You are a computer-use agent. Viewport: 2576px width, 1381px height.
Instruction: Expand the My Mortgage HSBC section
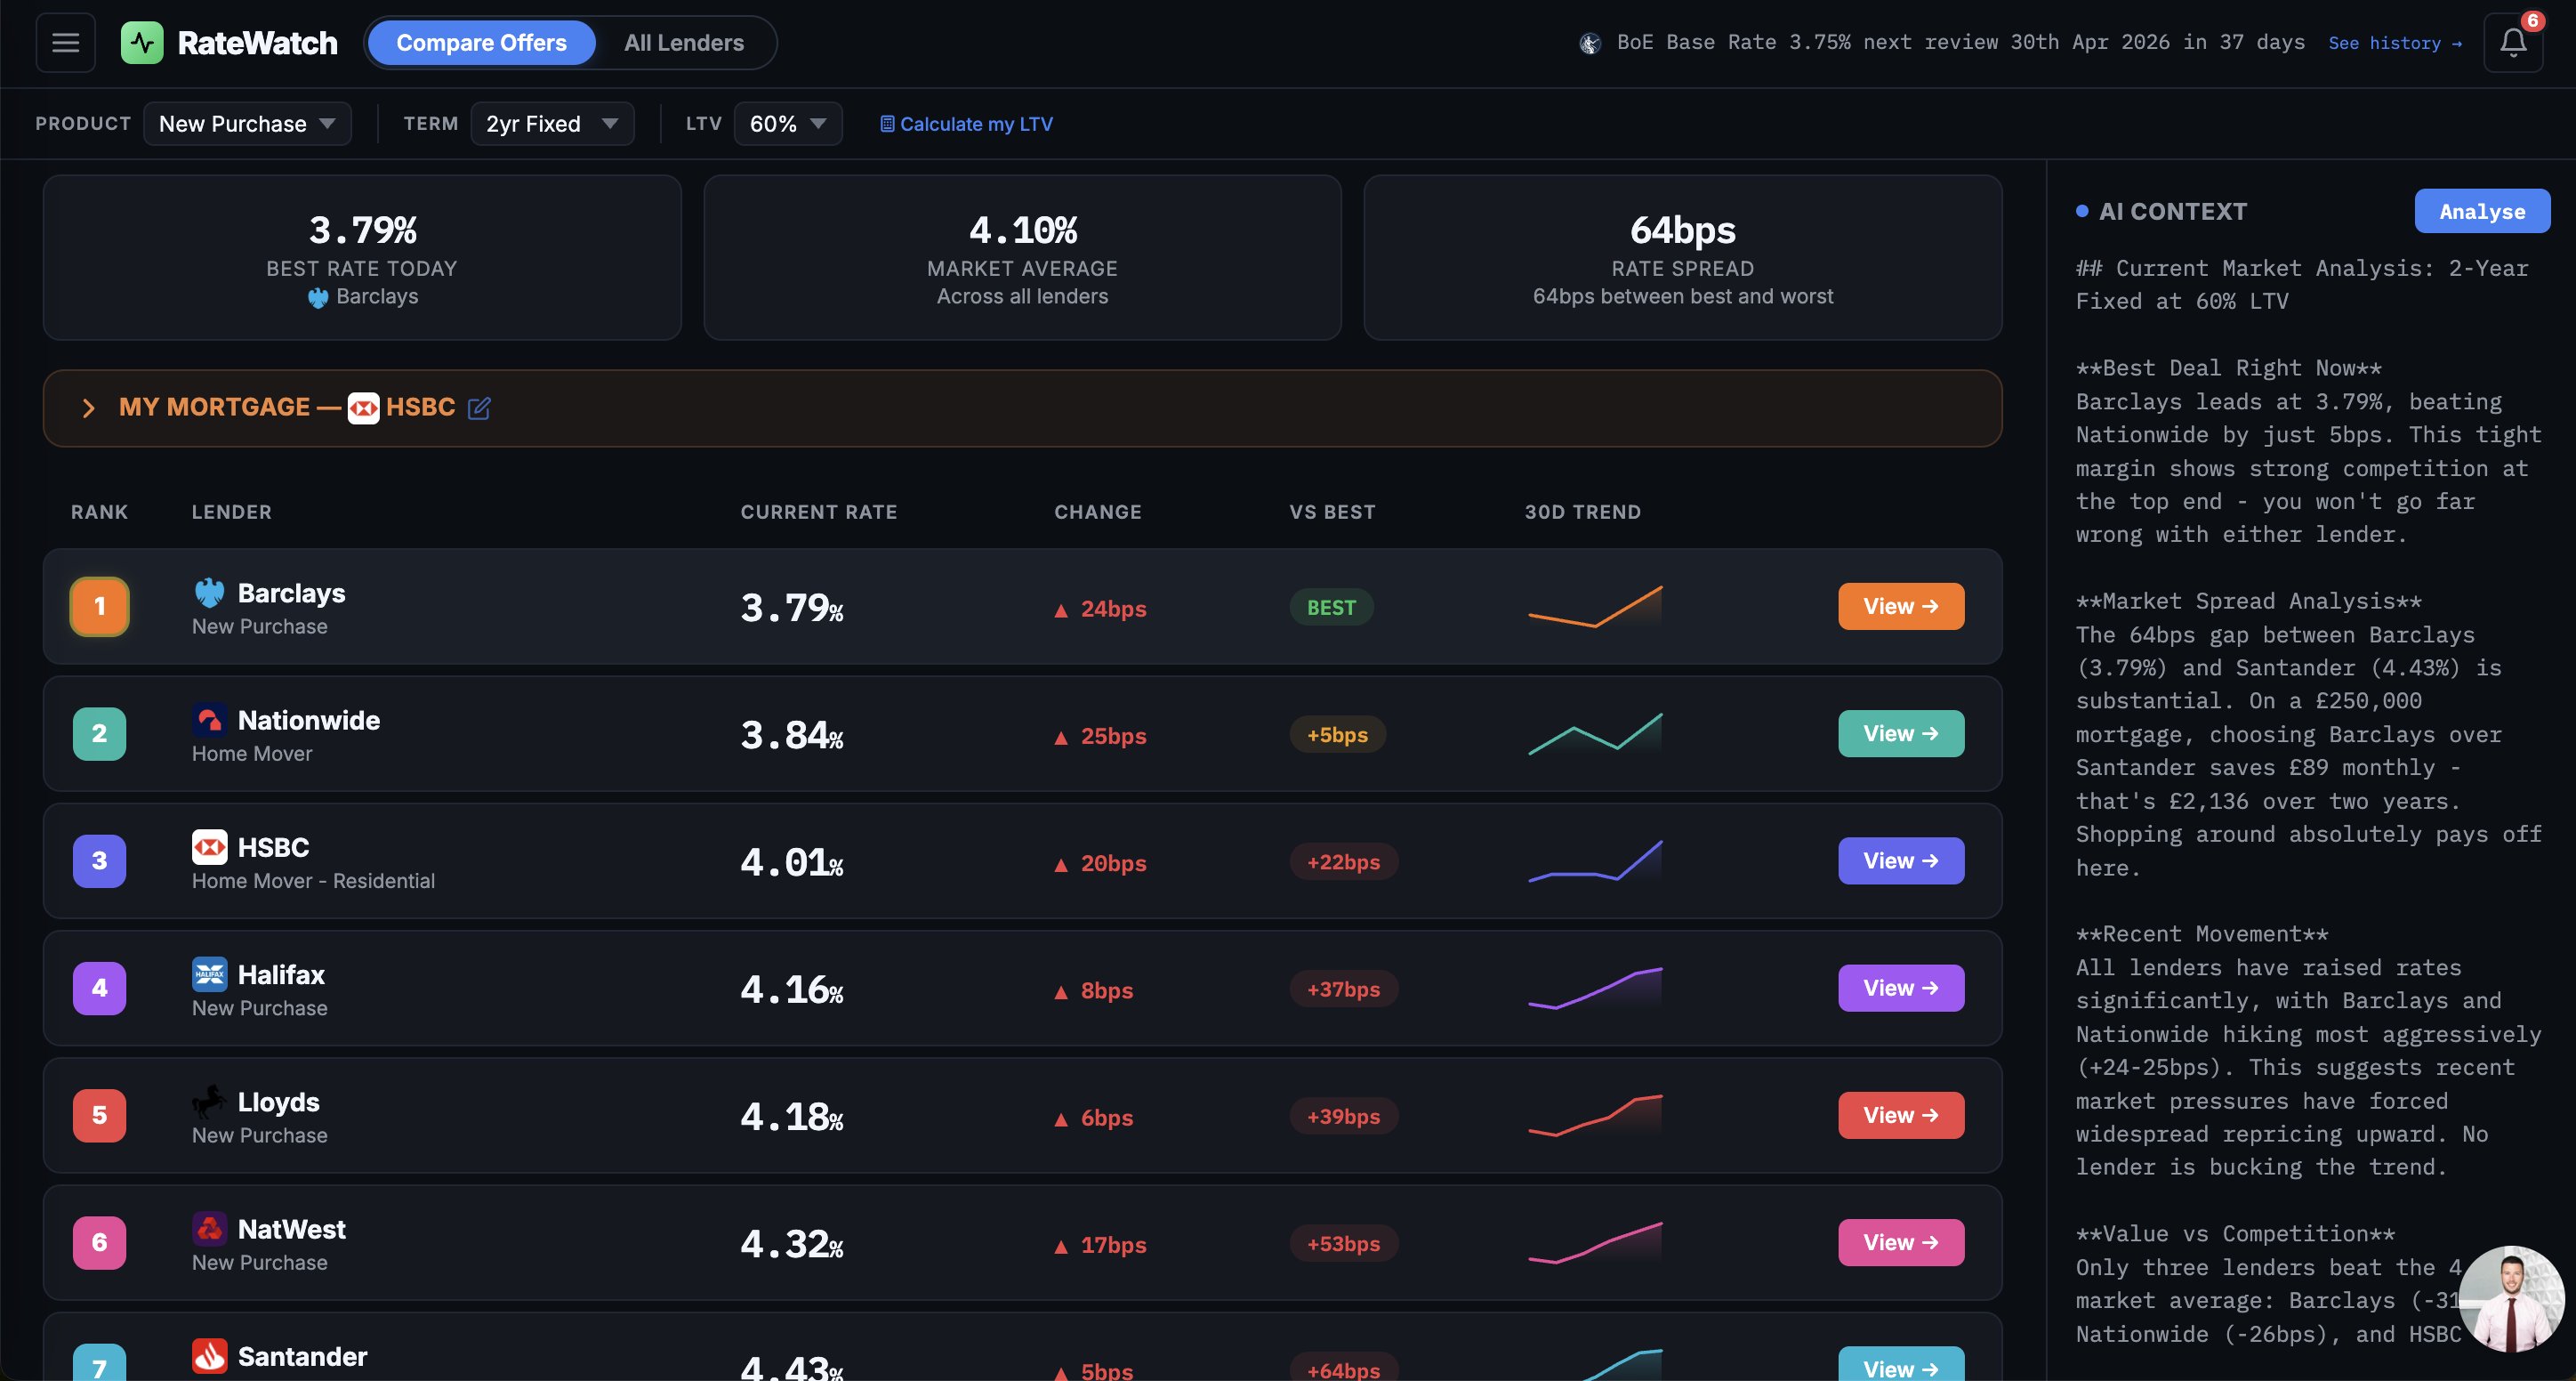coord(88,408)
